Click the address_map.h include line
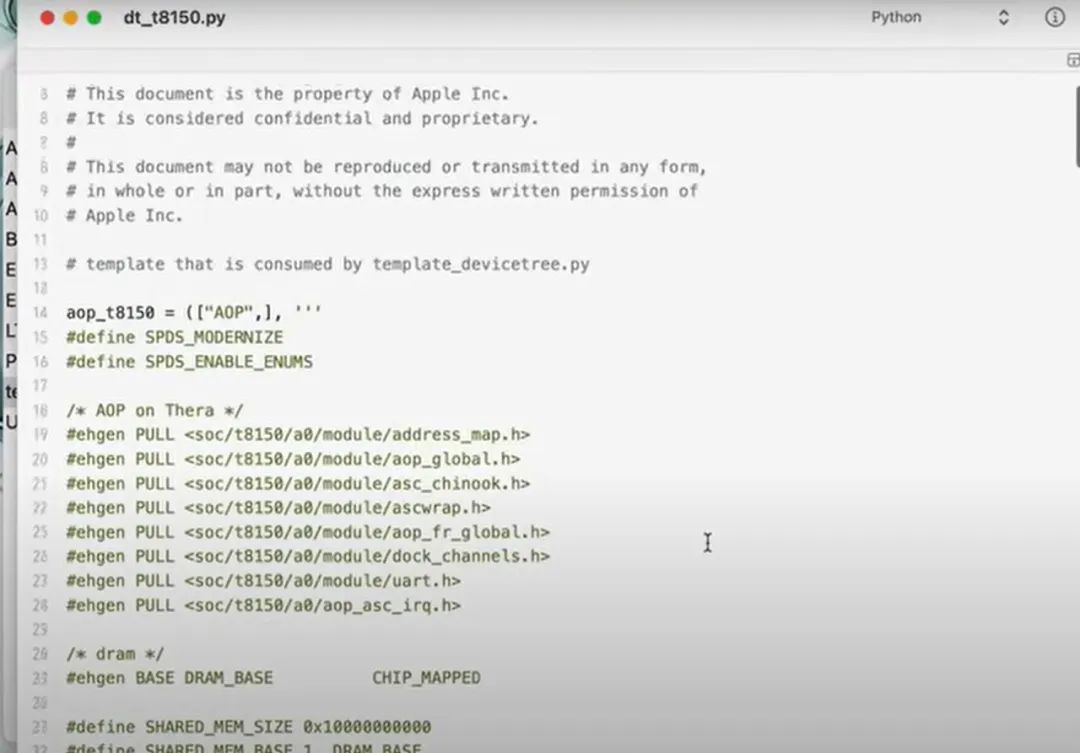The width and height of the screenshot is (1080, 753). 298,435
